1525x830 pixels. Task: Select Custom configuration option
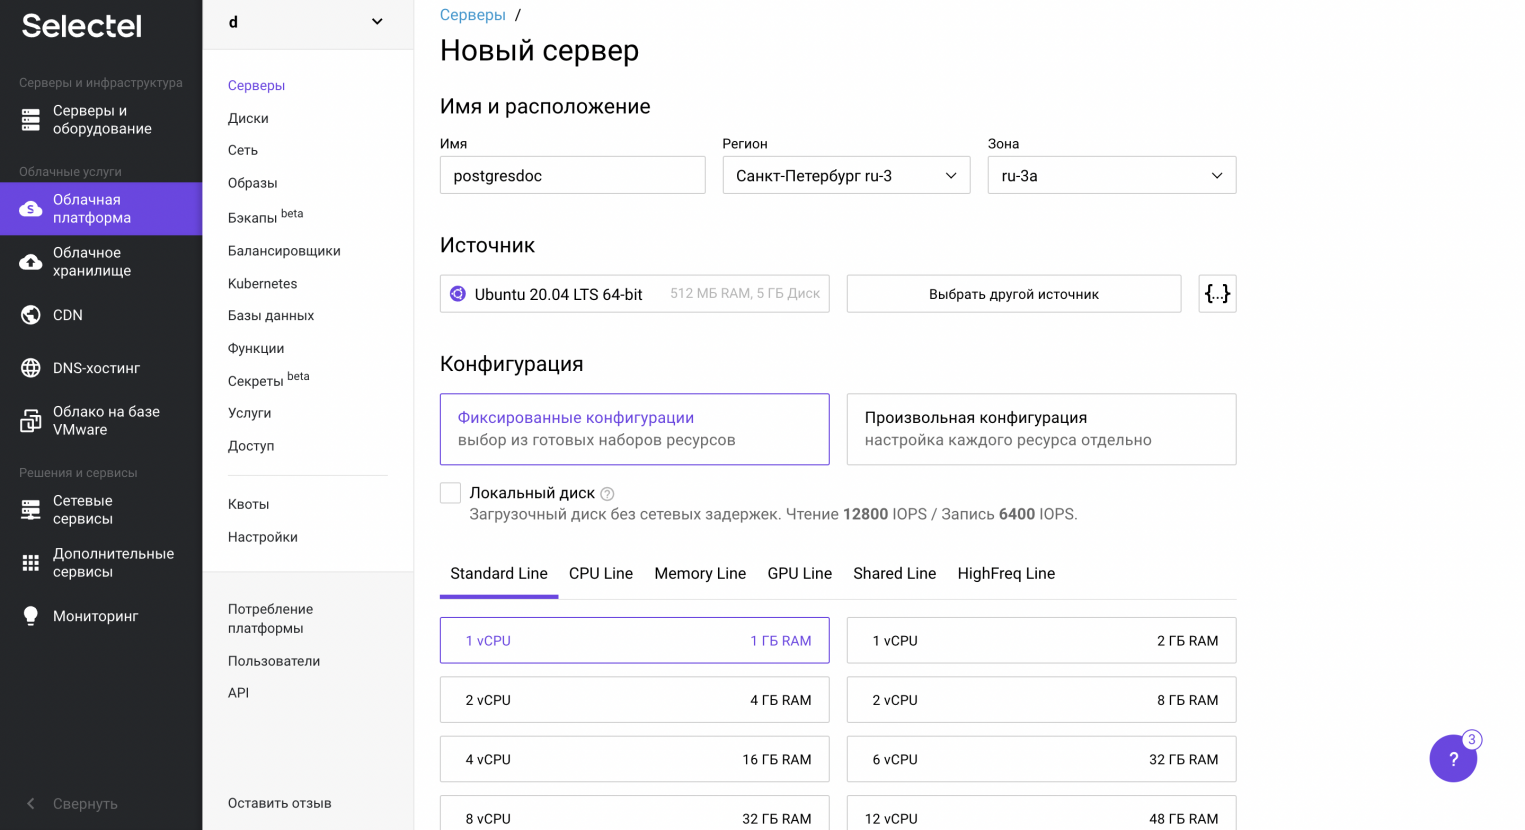1041,429
